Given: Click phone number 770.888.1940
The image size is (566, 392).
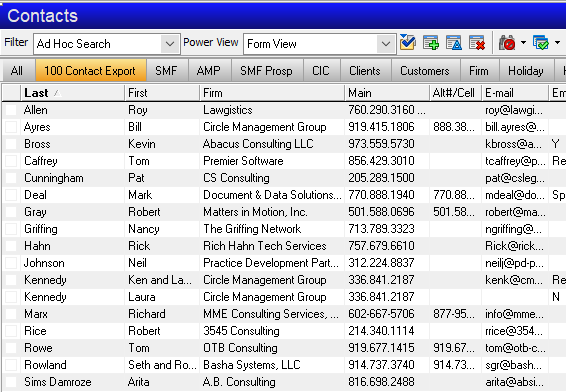Looking at the screenshot, I should (x=381, y=195).
